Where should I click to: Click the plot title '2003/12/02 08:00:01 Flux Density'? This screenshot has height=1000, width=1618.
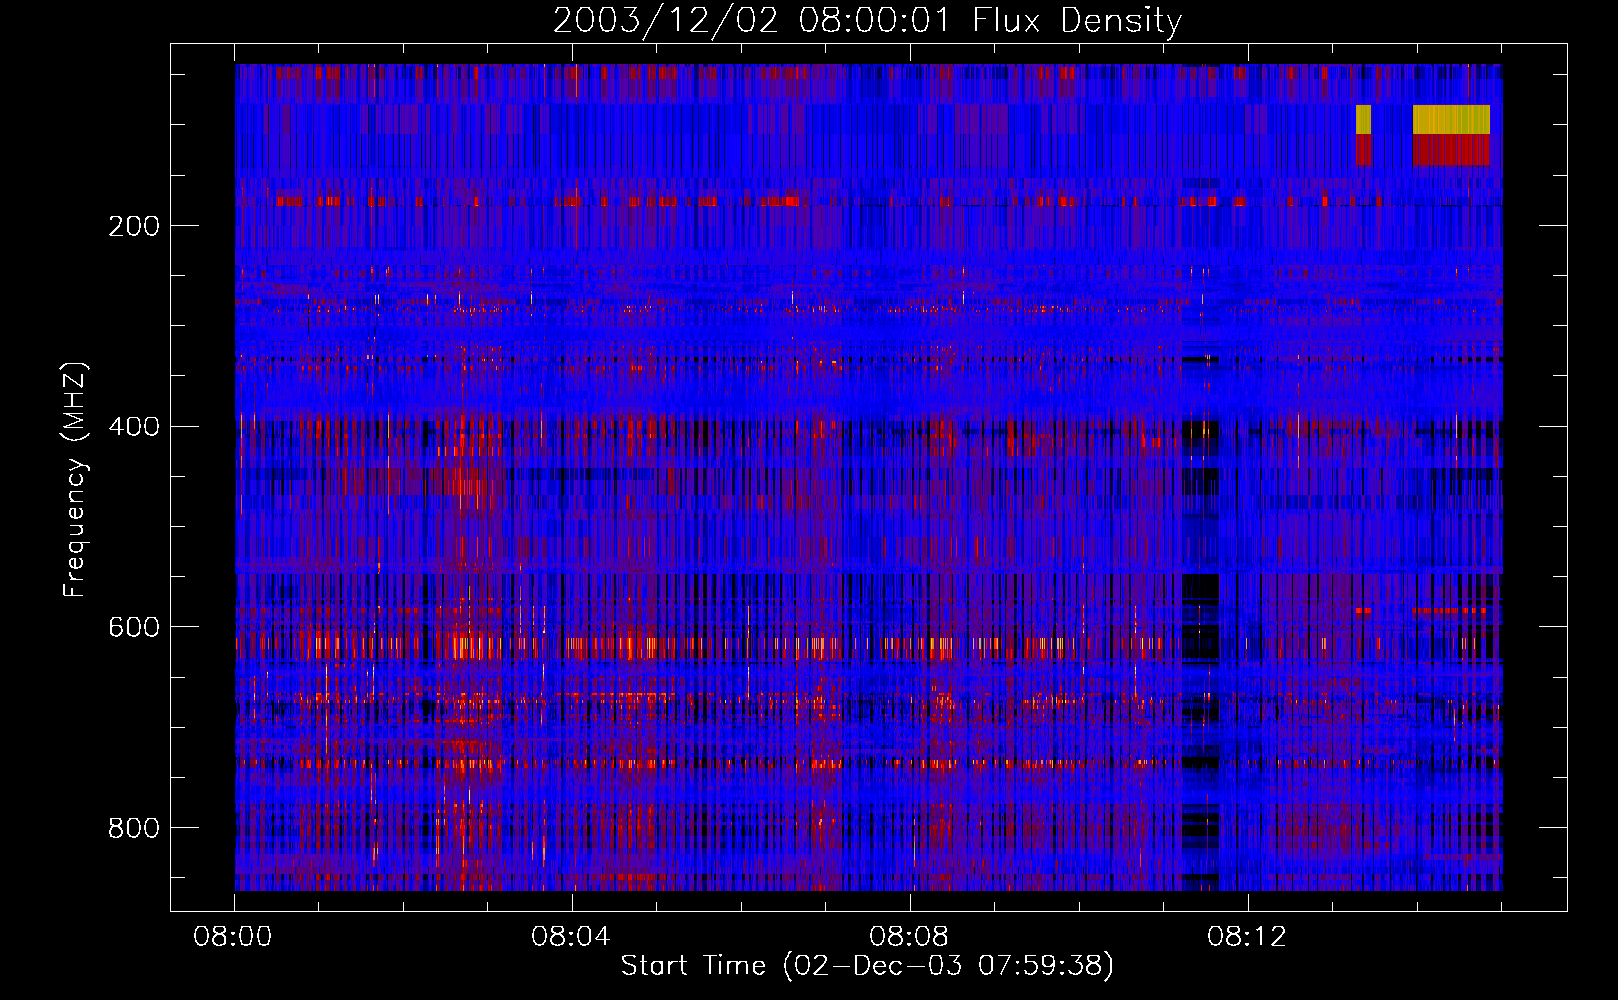click(x=867, y=21)
